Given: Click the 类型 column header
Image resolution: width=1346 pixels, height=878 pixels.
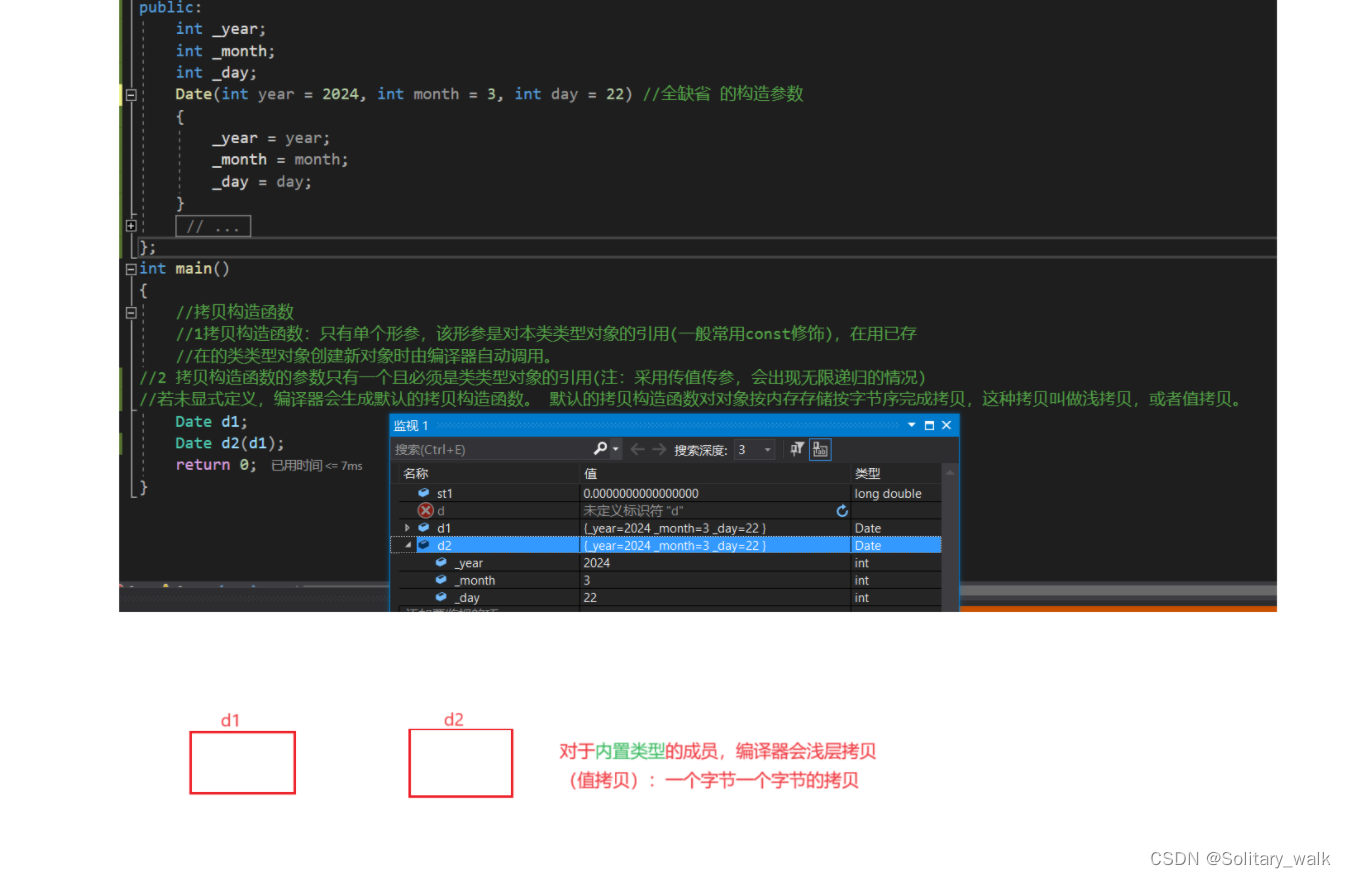Looking at the screenshot, I should tap(867, 473).
